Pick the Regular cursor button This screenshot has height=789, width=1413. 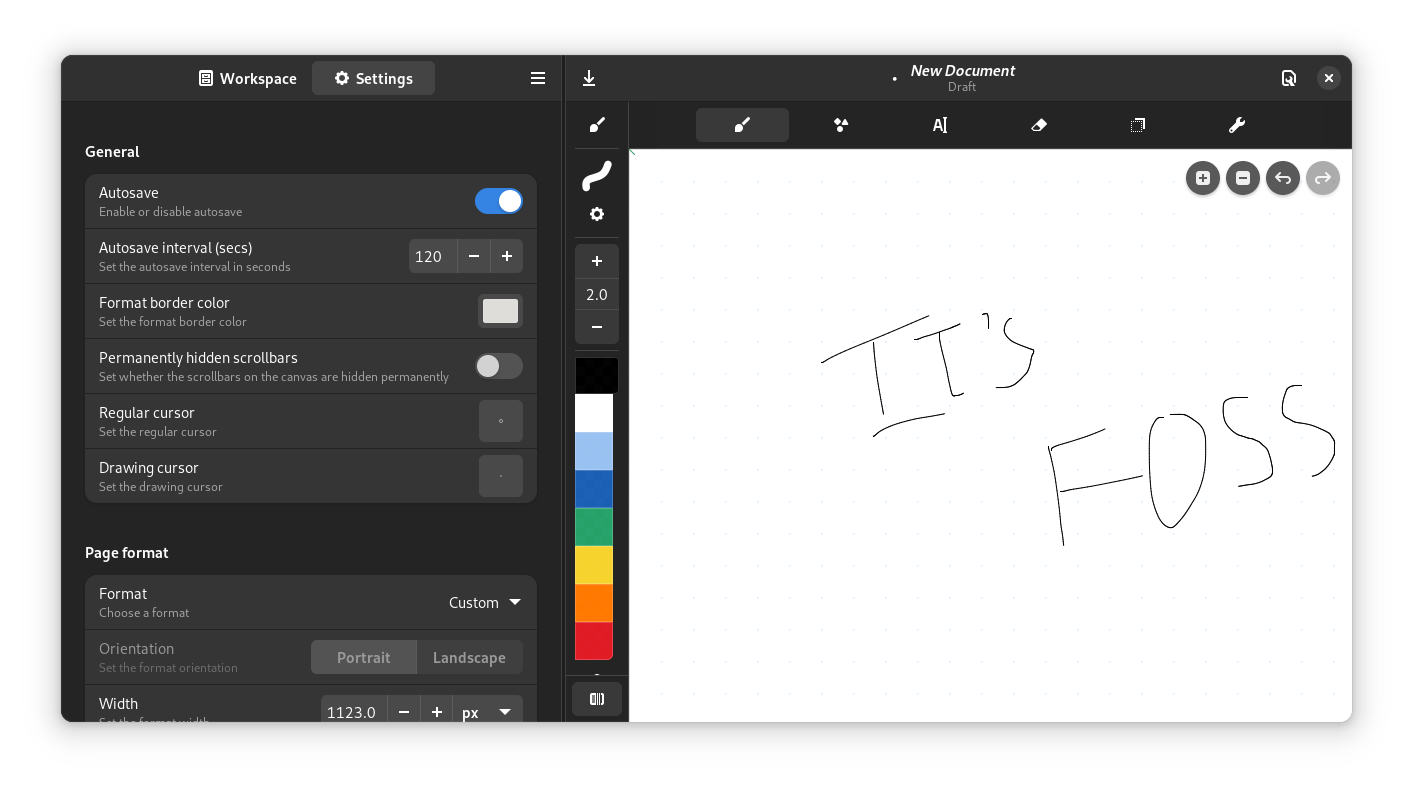500,421
